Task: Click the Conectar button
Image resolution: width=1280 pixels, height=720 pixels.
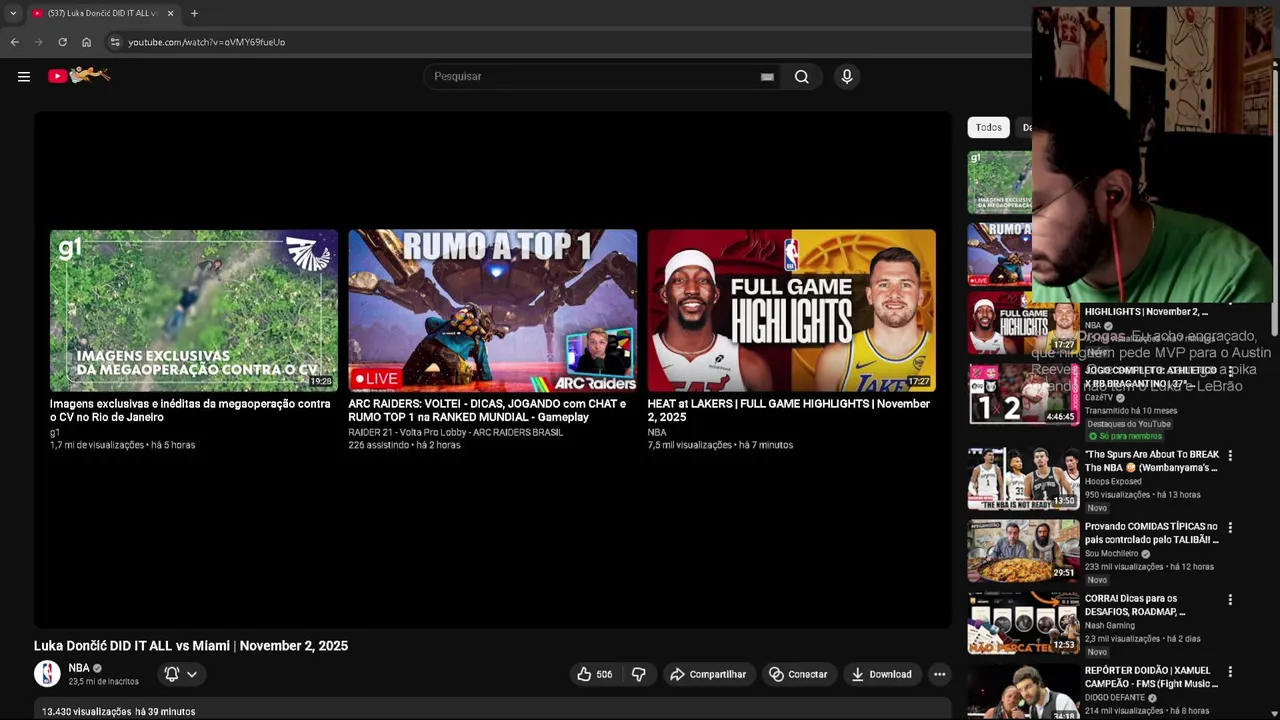Action: click(798, 674)
